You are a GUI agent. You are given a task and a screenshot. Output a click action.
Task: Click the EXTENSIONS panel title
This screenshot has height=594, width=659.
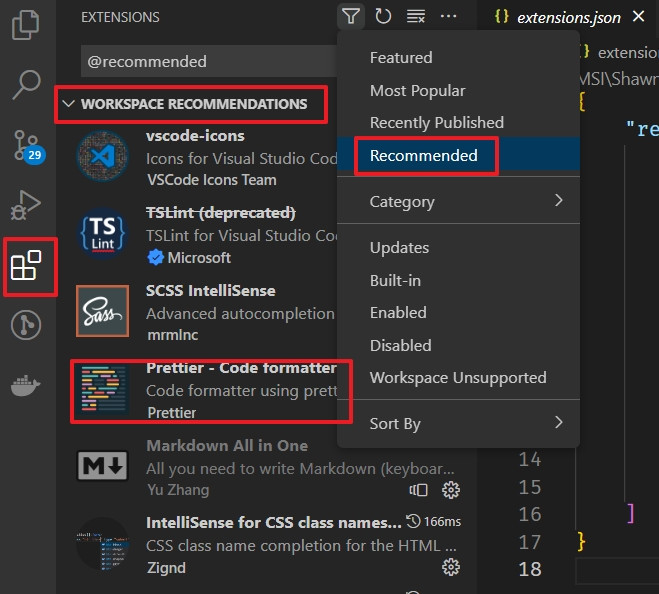click(120, 17)
